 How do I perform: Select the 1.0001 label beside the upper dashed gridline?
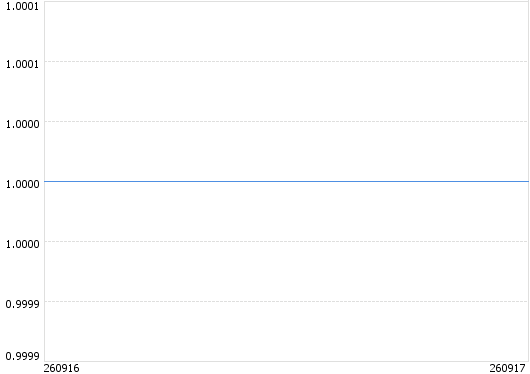22,64
